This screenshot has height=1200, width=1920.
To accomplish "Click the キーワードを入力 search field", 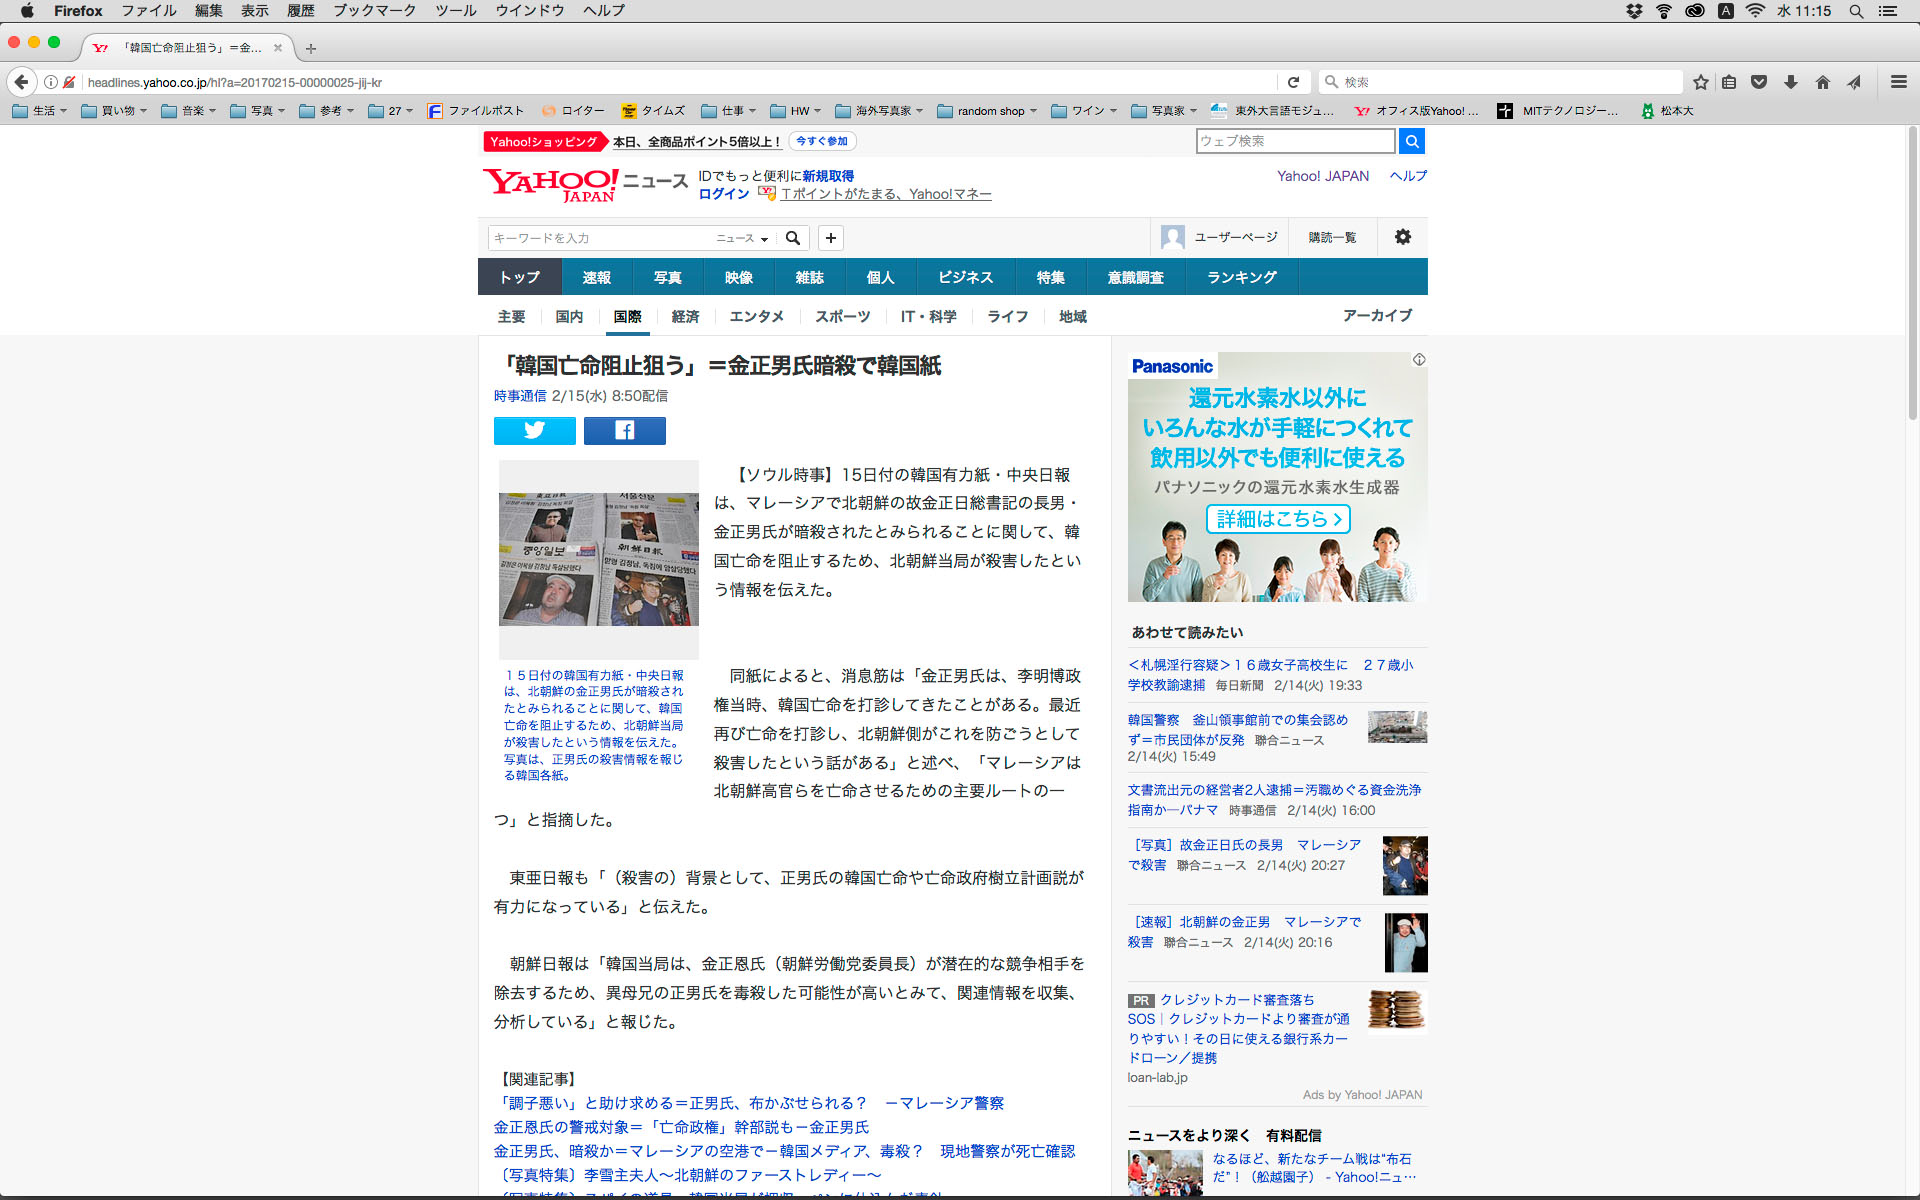I will pos(598,238).
